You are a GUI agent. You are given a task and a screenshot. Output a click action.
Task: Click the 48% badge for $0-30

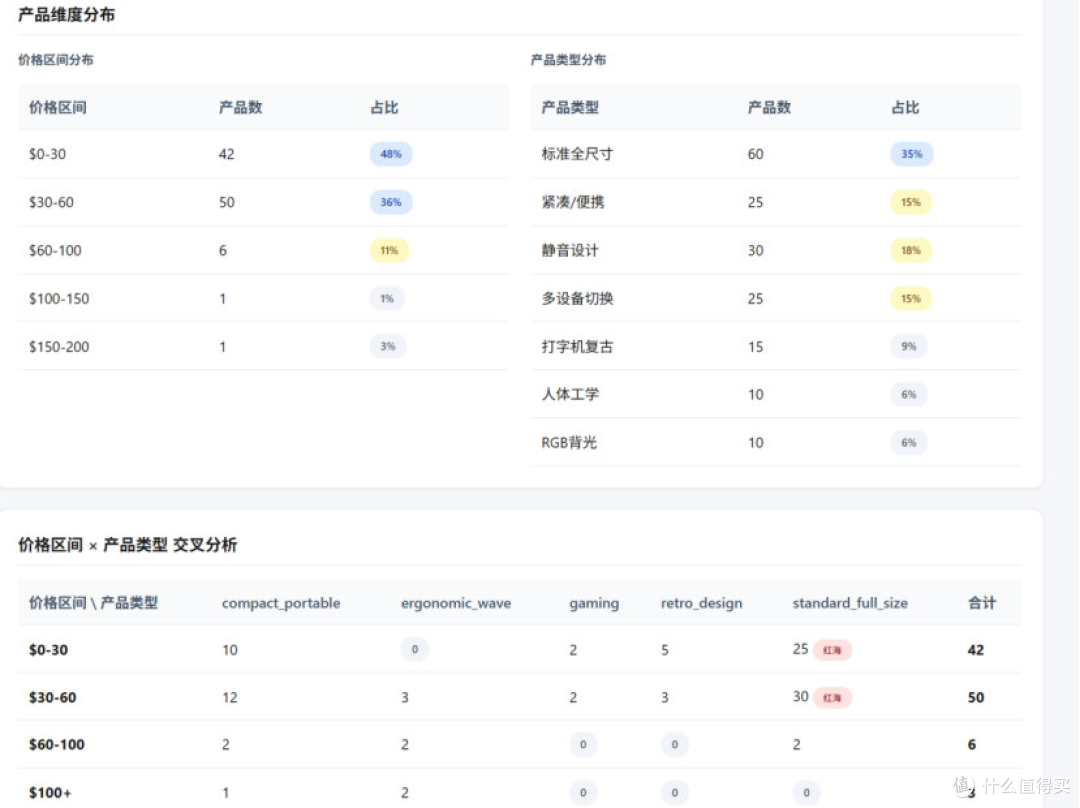tap(391, 154)
